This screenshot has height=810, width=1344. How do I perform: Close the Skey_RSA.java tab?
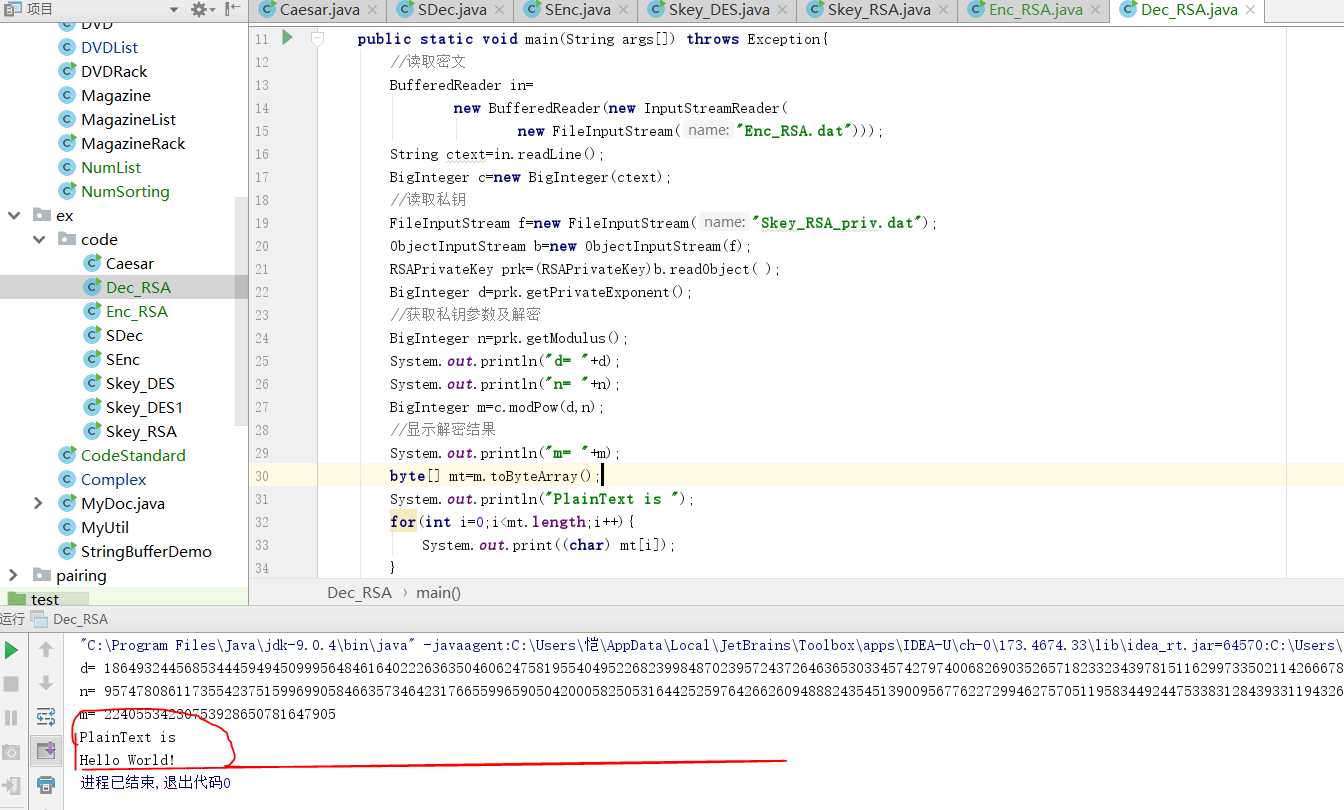[945, 10]
